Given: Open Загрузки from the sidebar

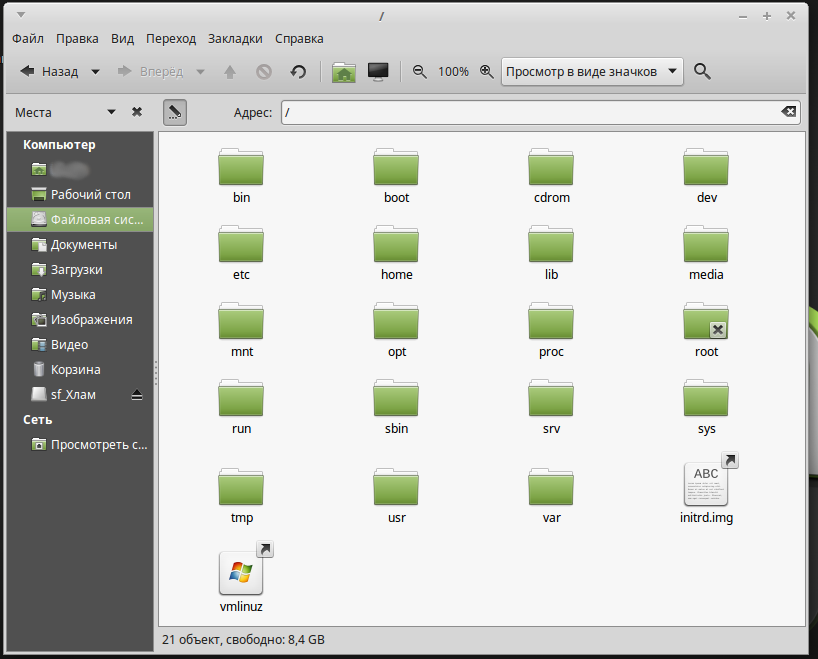Looking at the screenshot, I should [x=80, y=270].
